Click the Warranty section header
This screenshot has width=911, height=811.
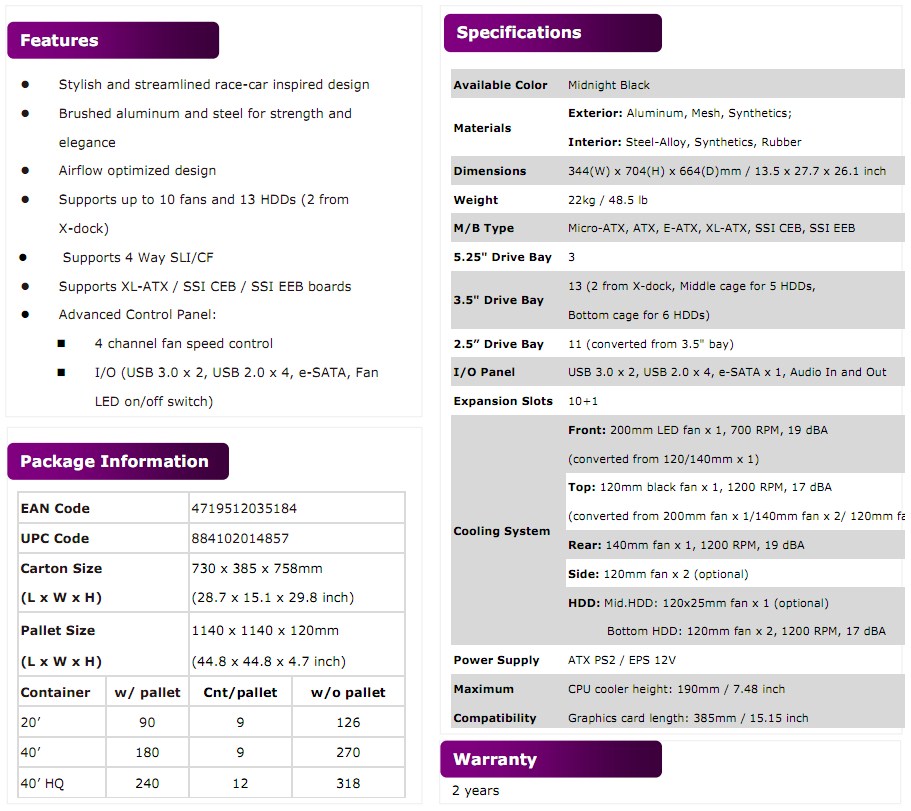pos(550,759)
